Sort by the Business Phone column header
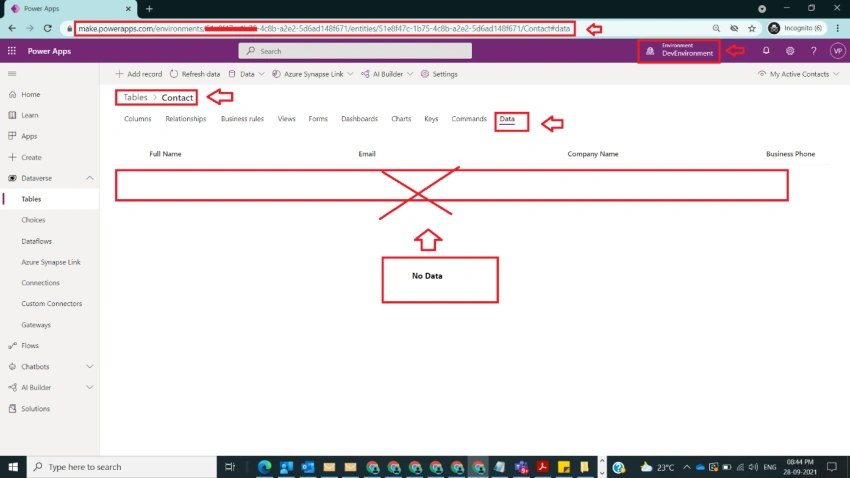 [x=790, y=154]
